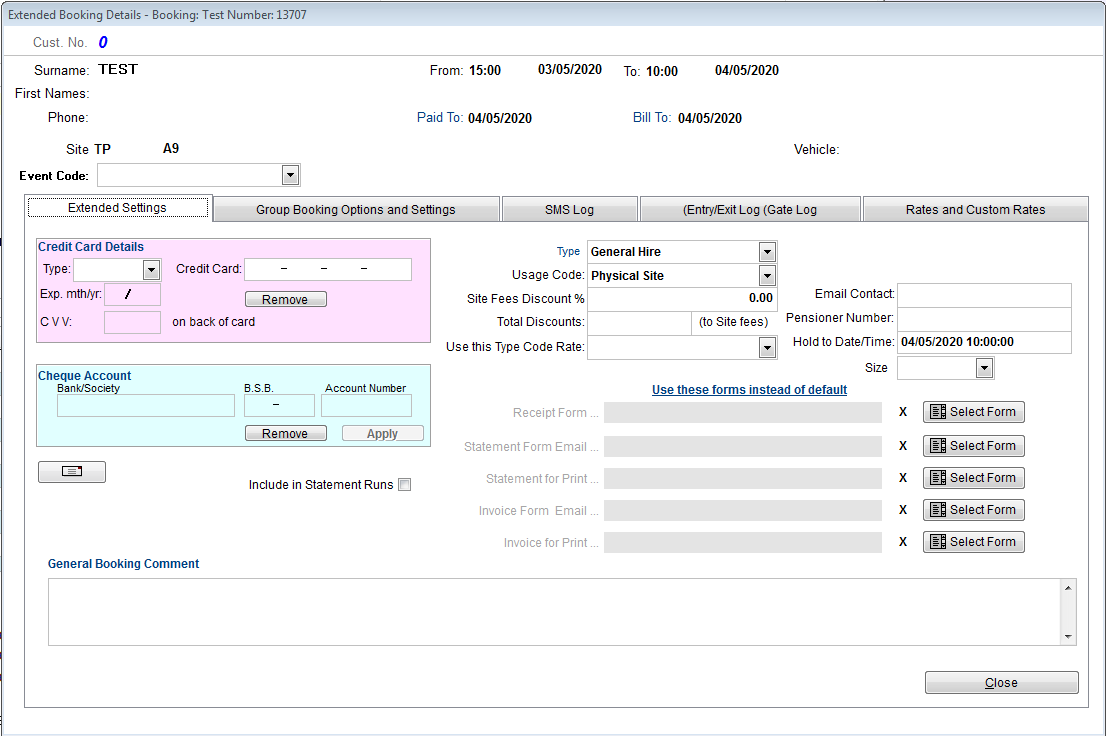1106x736 pixels.
Task: Click the Surname value TEST
Action: coord(118,69)
